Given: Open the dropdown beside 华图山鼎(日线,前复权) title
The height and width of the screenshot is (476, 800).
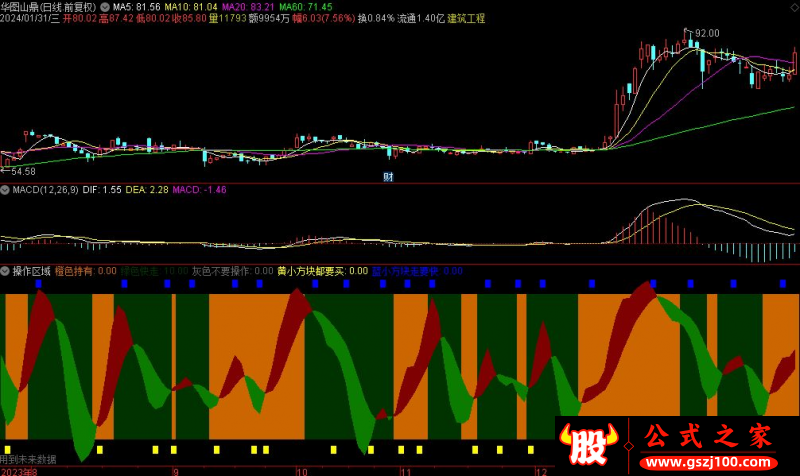Looking at the screenshot, I should coord(105,7).
